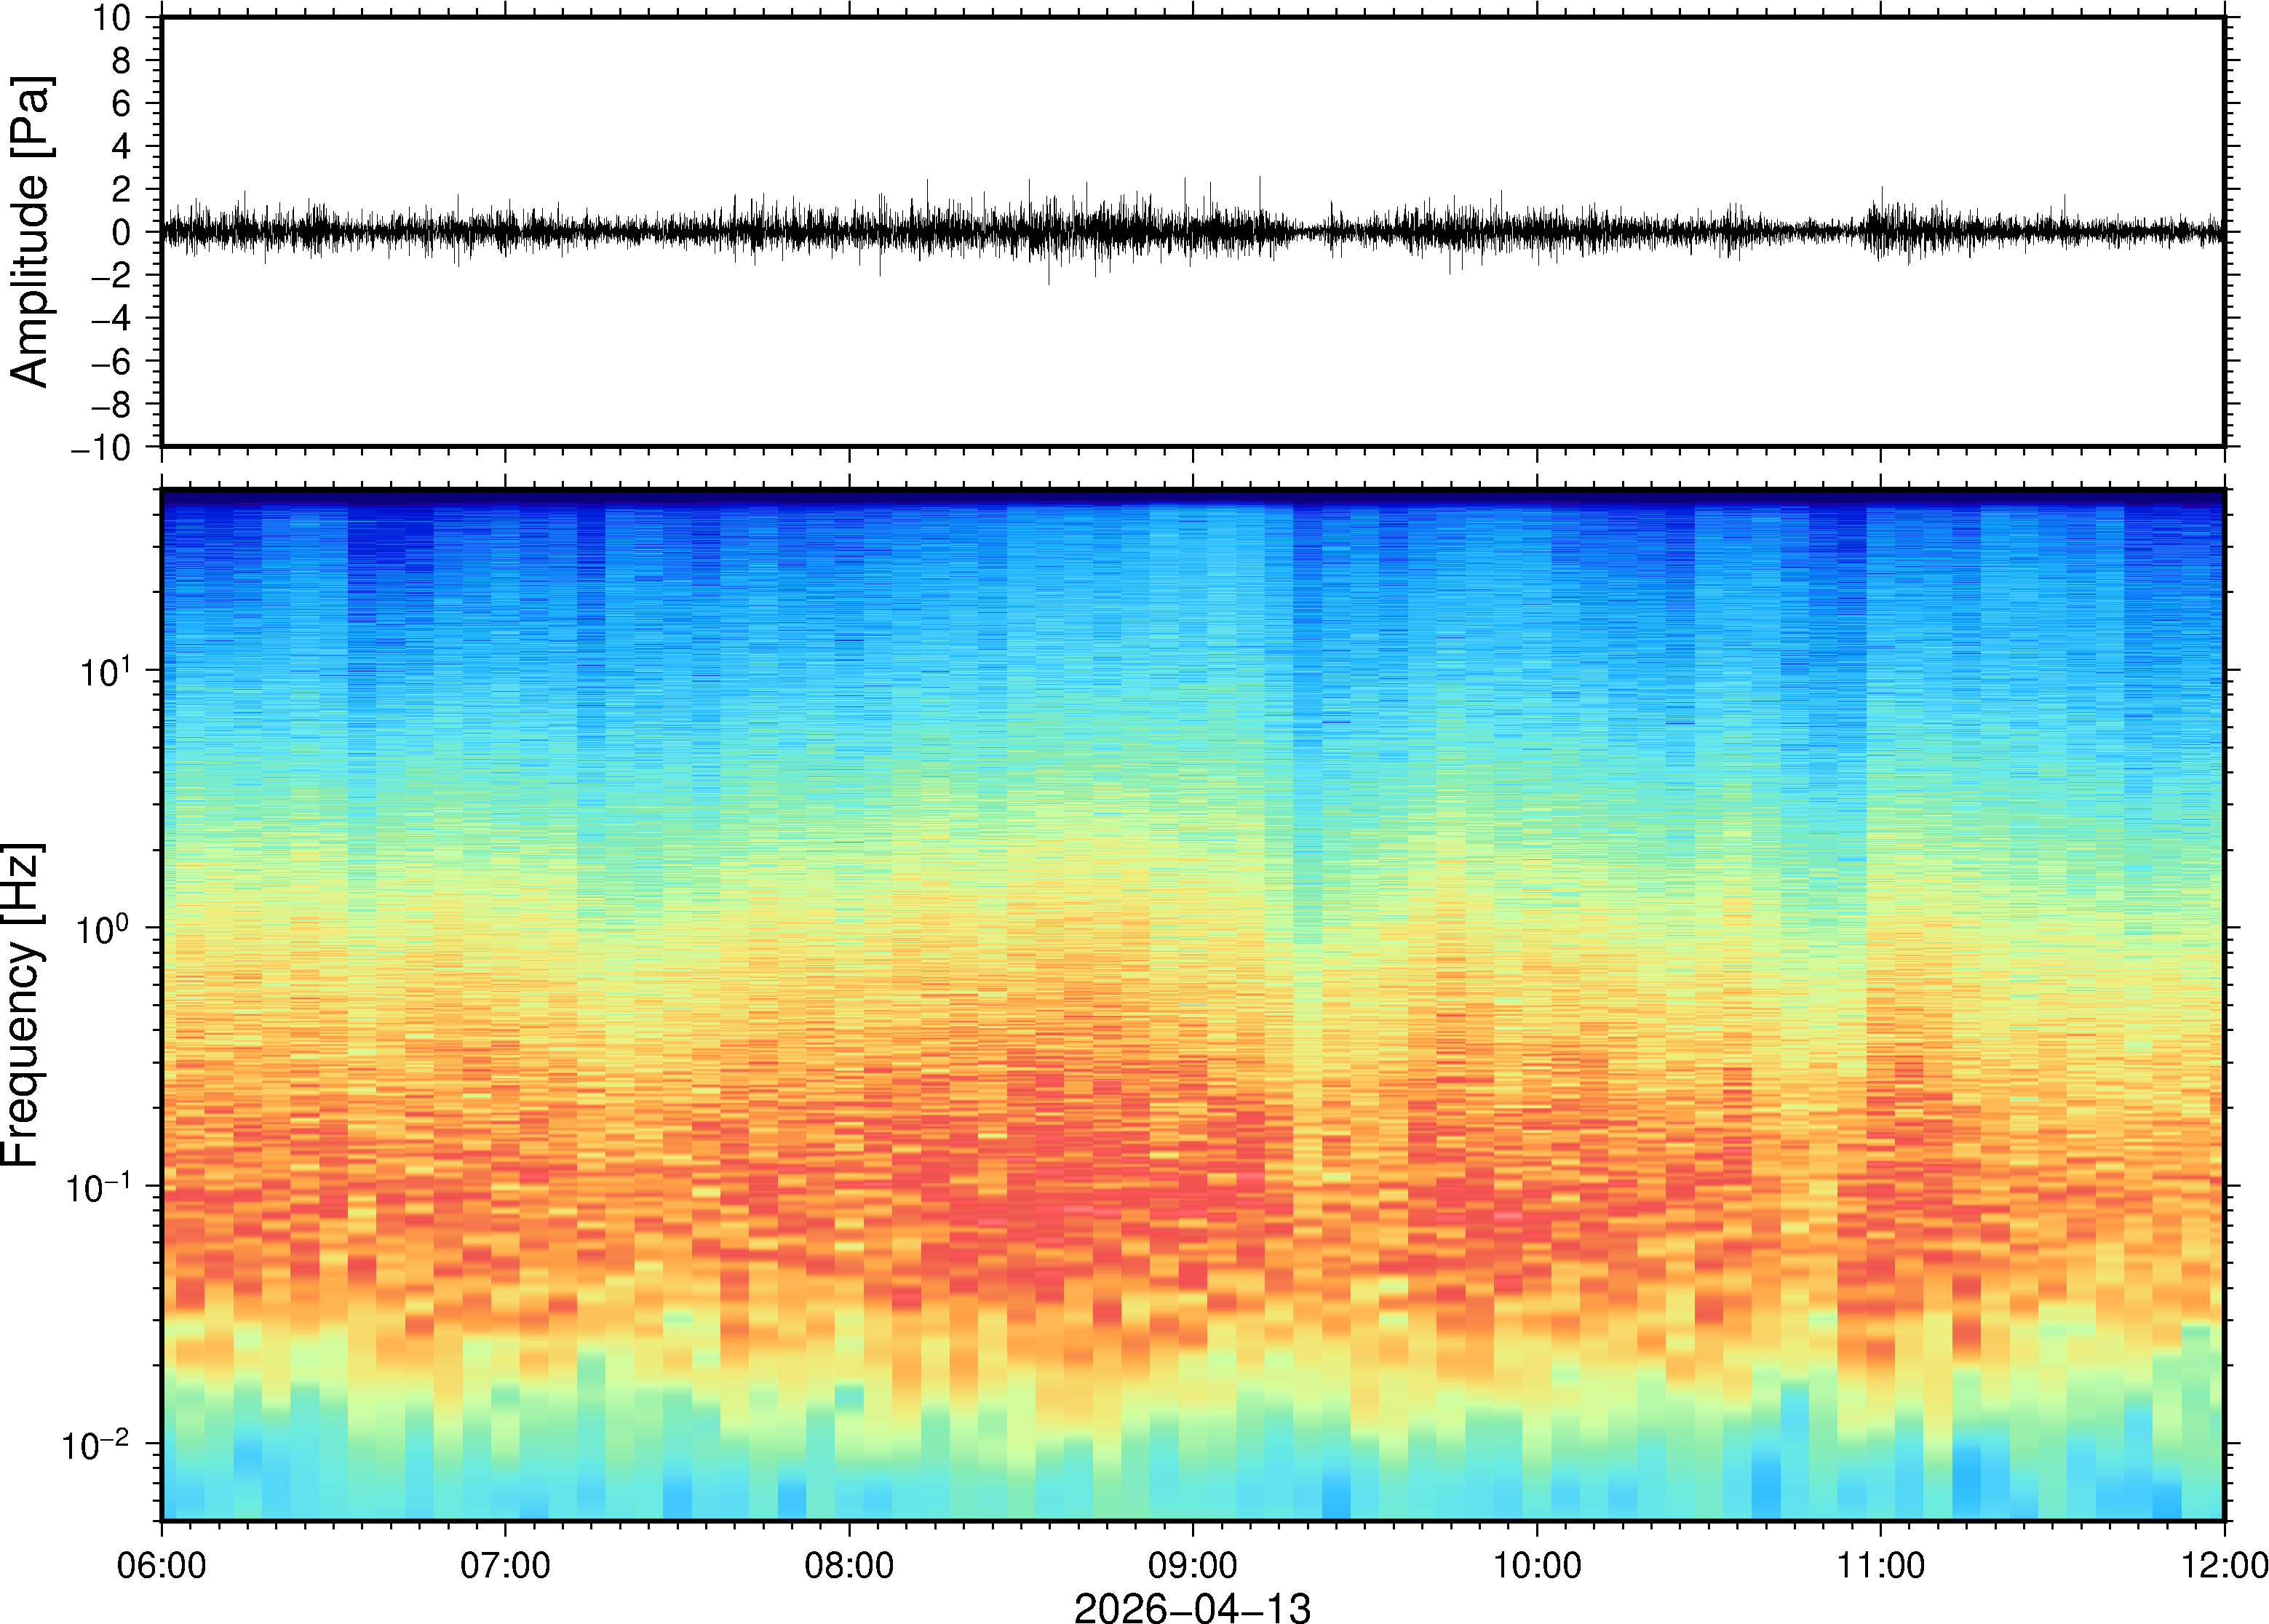2269x1624 pixels.
Task: Click the 12:00 time axis label
Action: pos(2223,1564)
